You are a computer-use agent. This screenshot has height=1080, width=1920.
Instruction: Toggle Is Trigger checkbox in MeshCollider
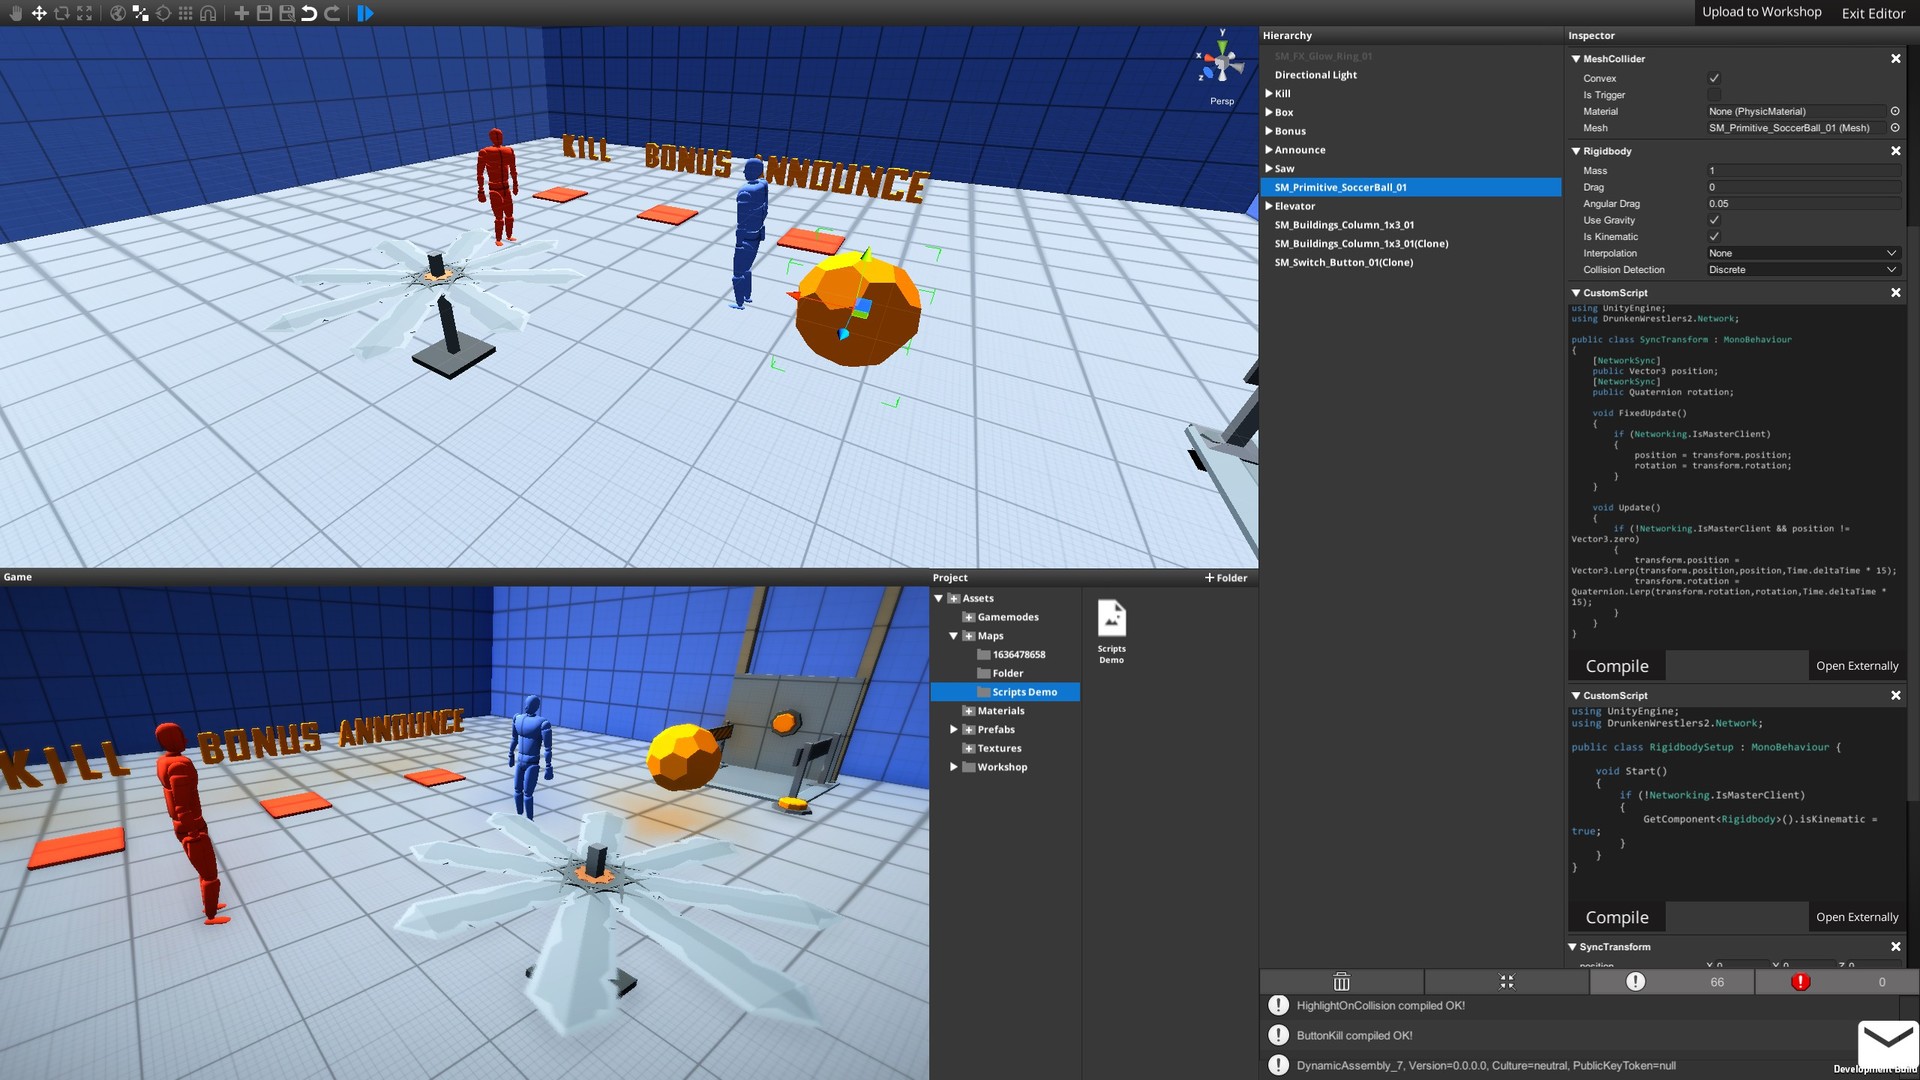1713,95
